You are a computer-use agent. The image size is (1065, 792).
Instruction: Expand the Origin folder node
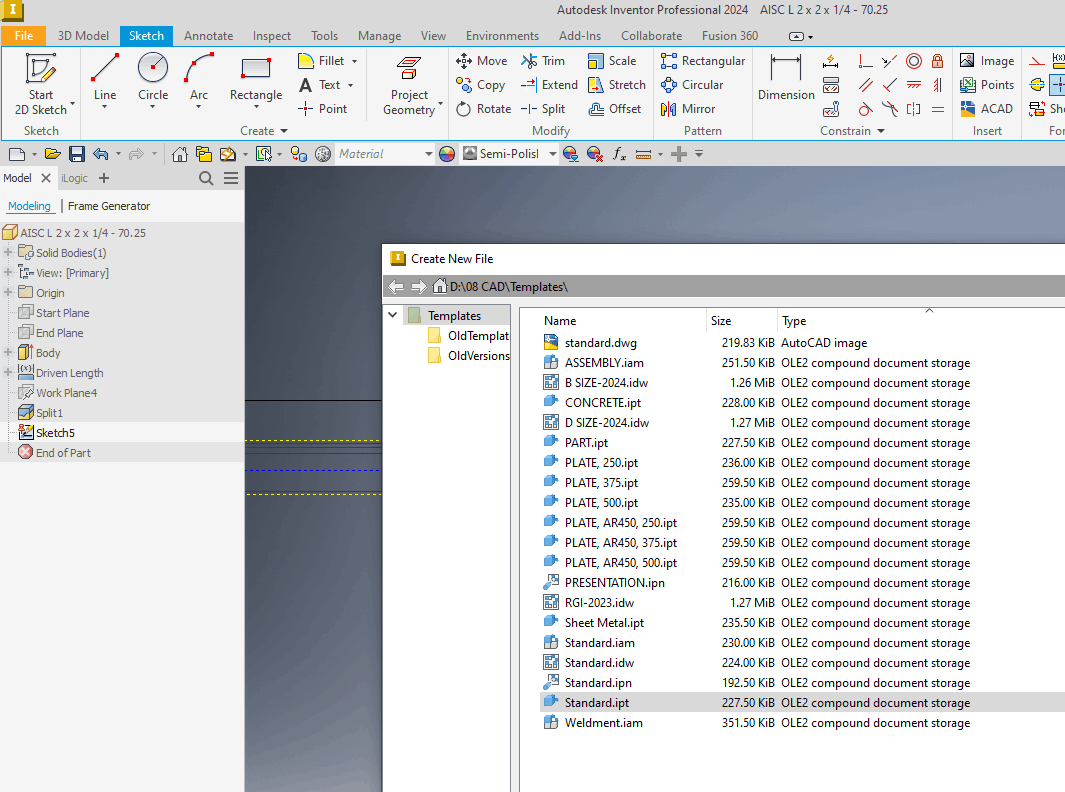point(8,293)
